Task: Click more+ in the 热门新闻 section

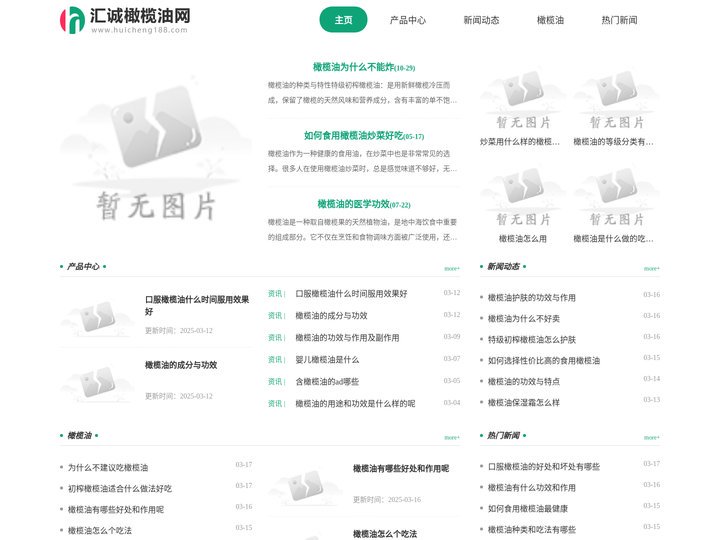Action: click(652, 438)
